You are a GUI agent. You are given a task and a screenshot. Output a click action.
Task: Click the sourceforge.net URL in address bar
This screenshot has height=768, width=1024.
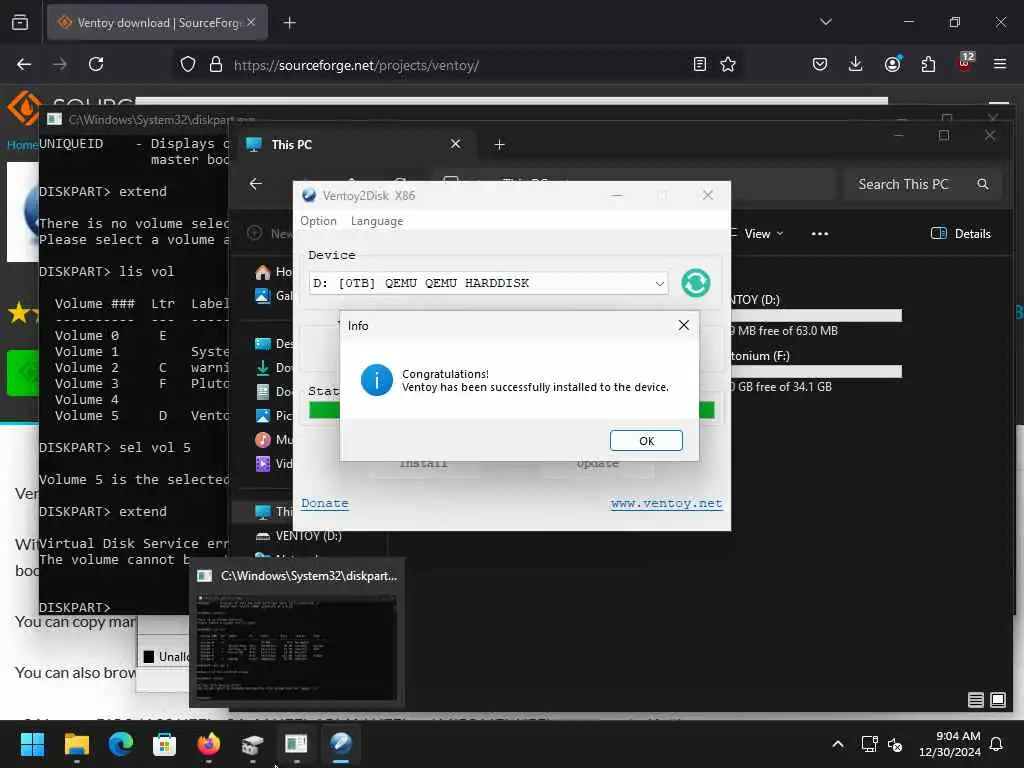click(357, 65)
